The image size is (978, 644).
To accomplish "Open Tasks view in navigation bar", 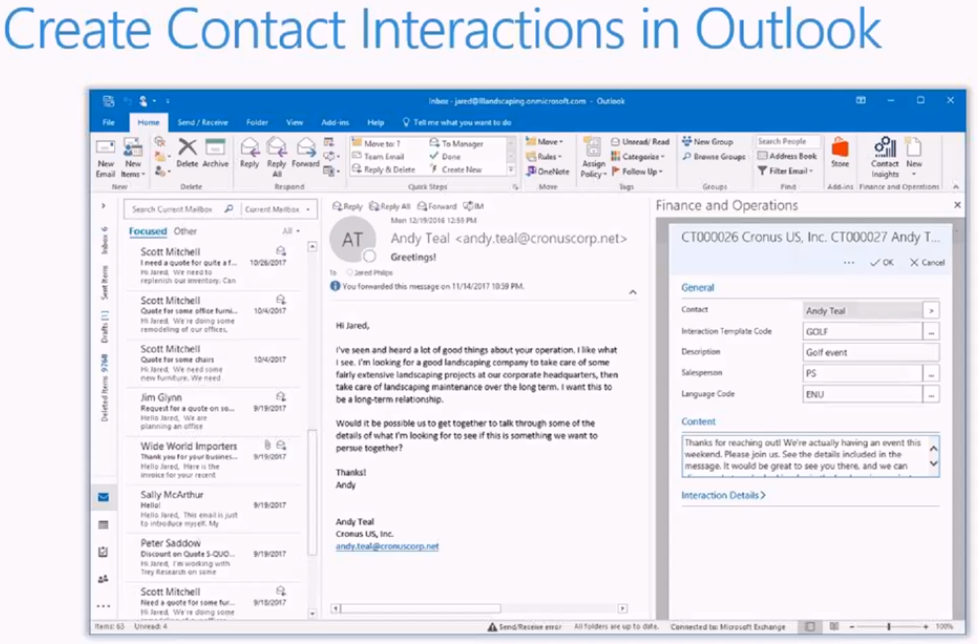I will [x=104, y=552].
